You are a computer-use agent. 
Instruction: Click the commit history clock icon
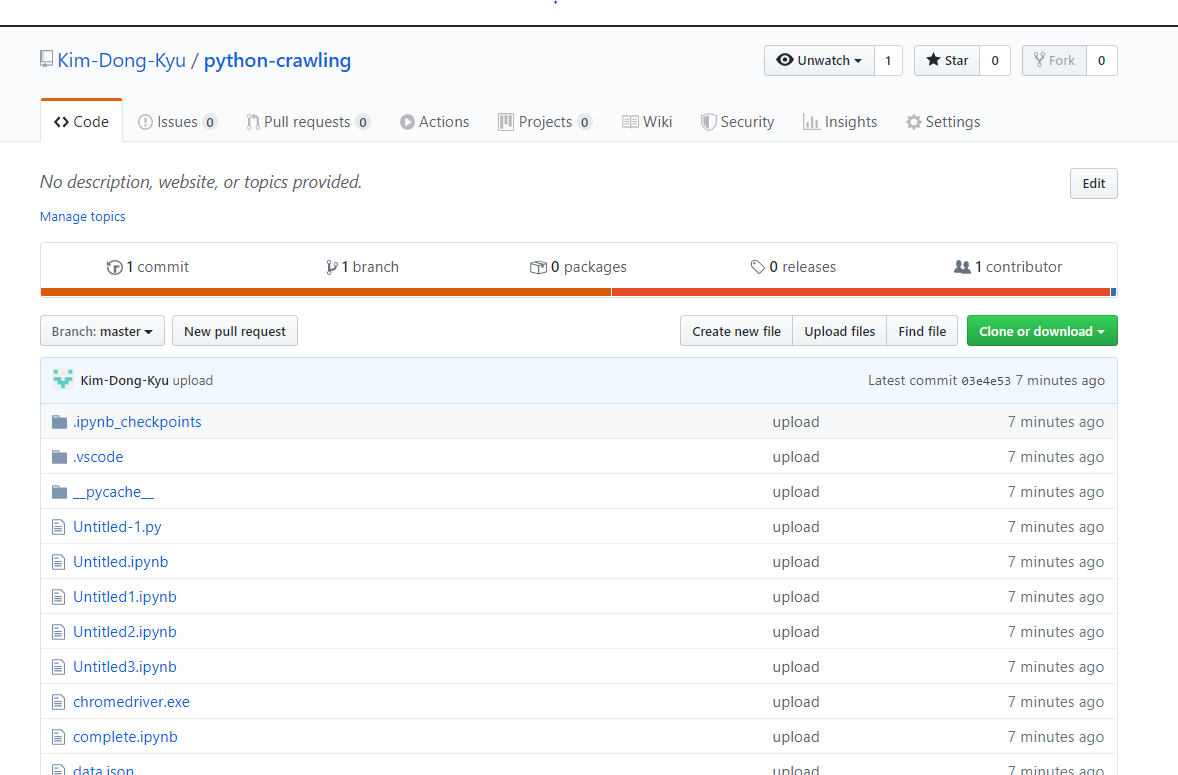pos(115,267)
